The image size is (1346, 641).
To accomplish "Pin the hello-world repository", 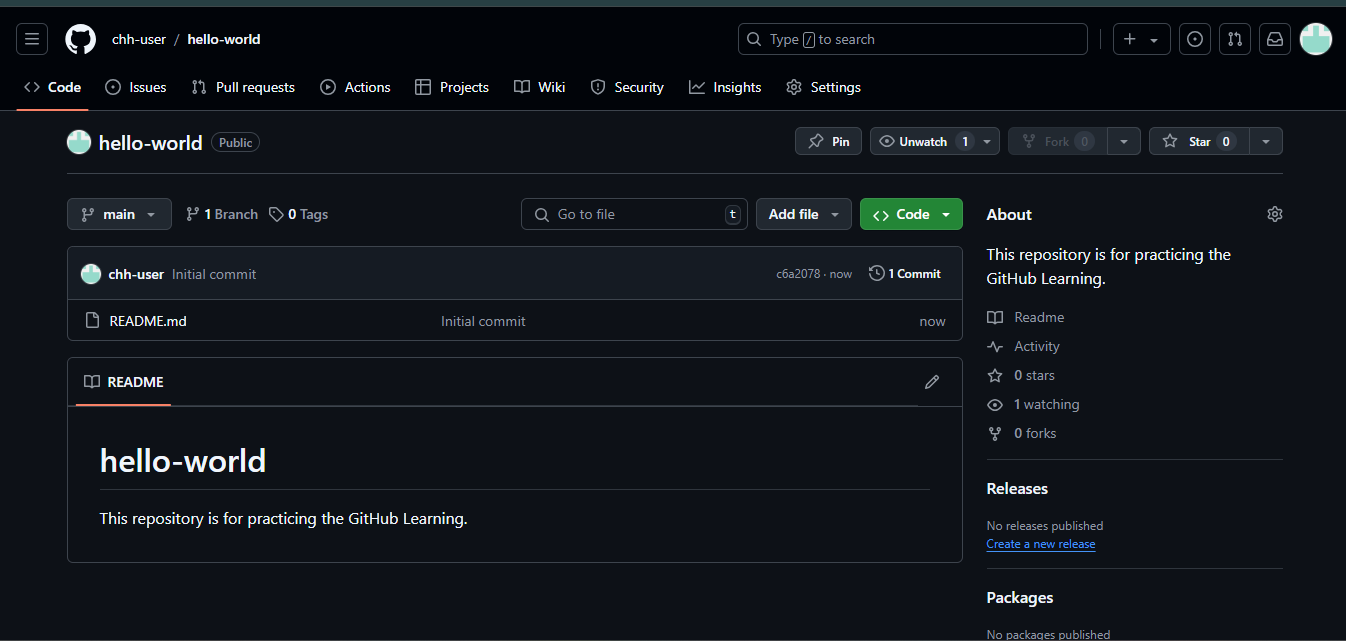I will click(x=828, y=142).
